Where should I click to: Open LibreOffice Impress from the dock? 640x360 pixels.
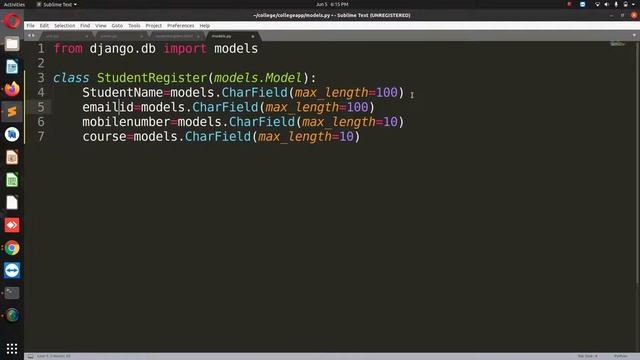point(12,157)
